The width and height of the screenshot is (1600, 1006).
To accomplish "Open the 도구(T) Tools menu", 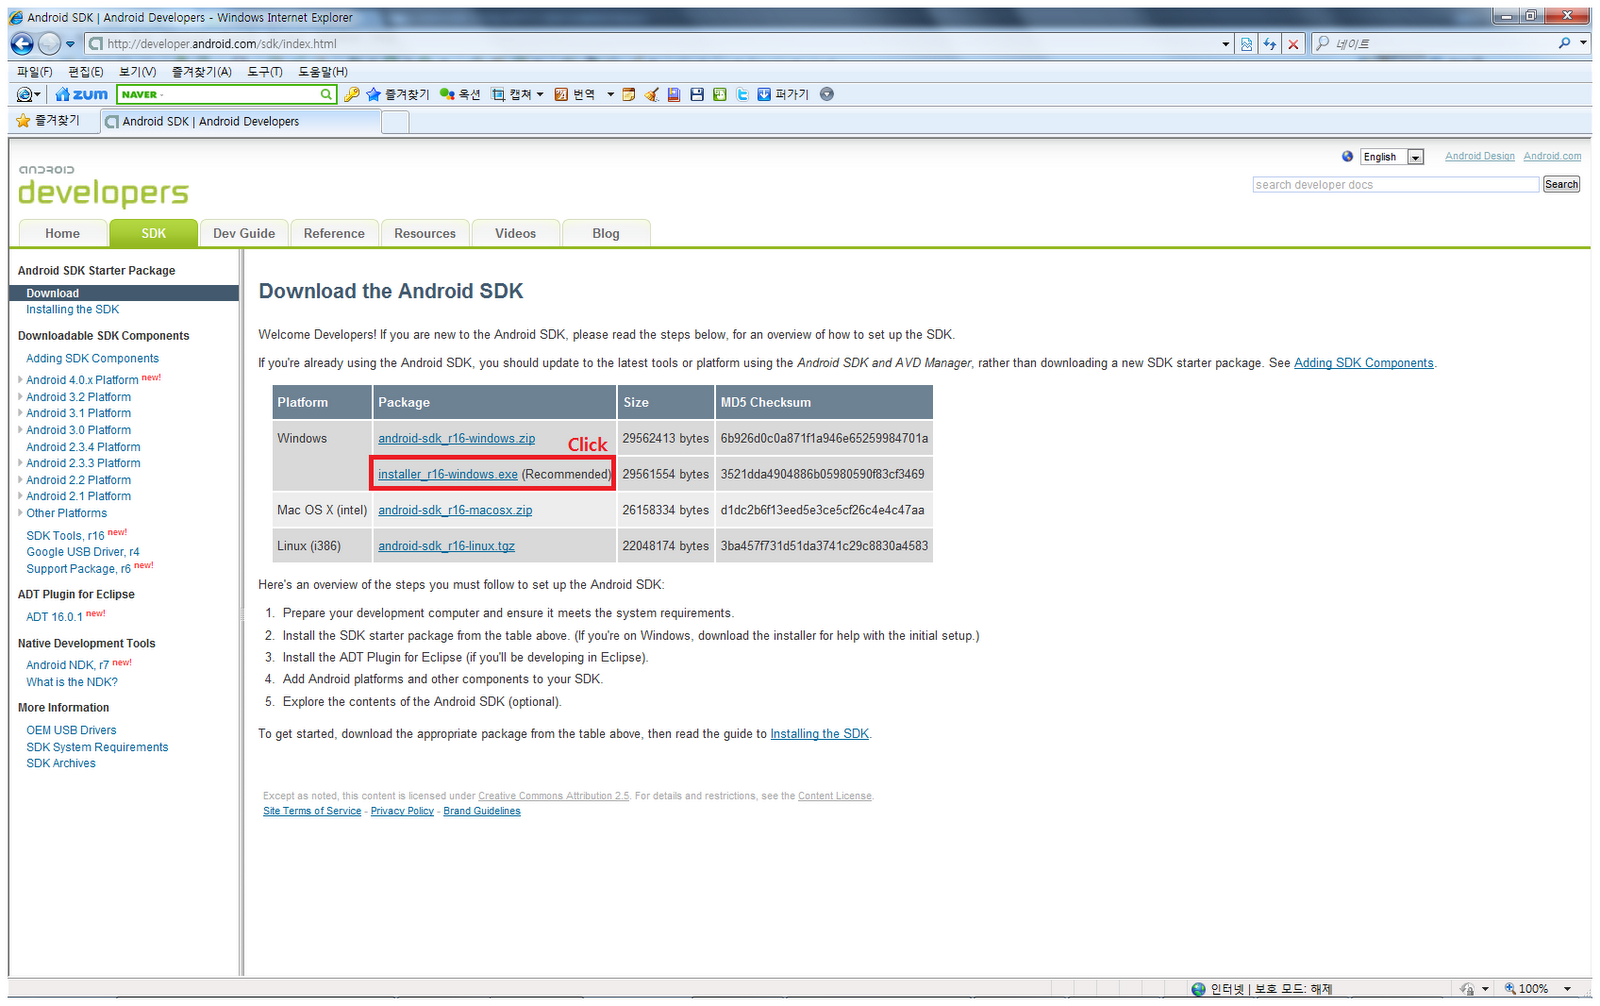I will [265, 72].
